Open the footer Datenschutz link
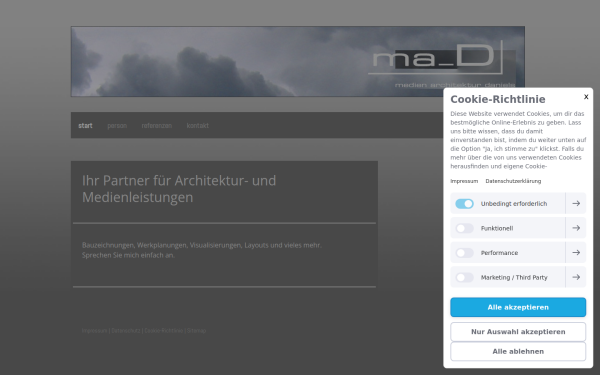 [126, 331]
